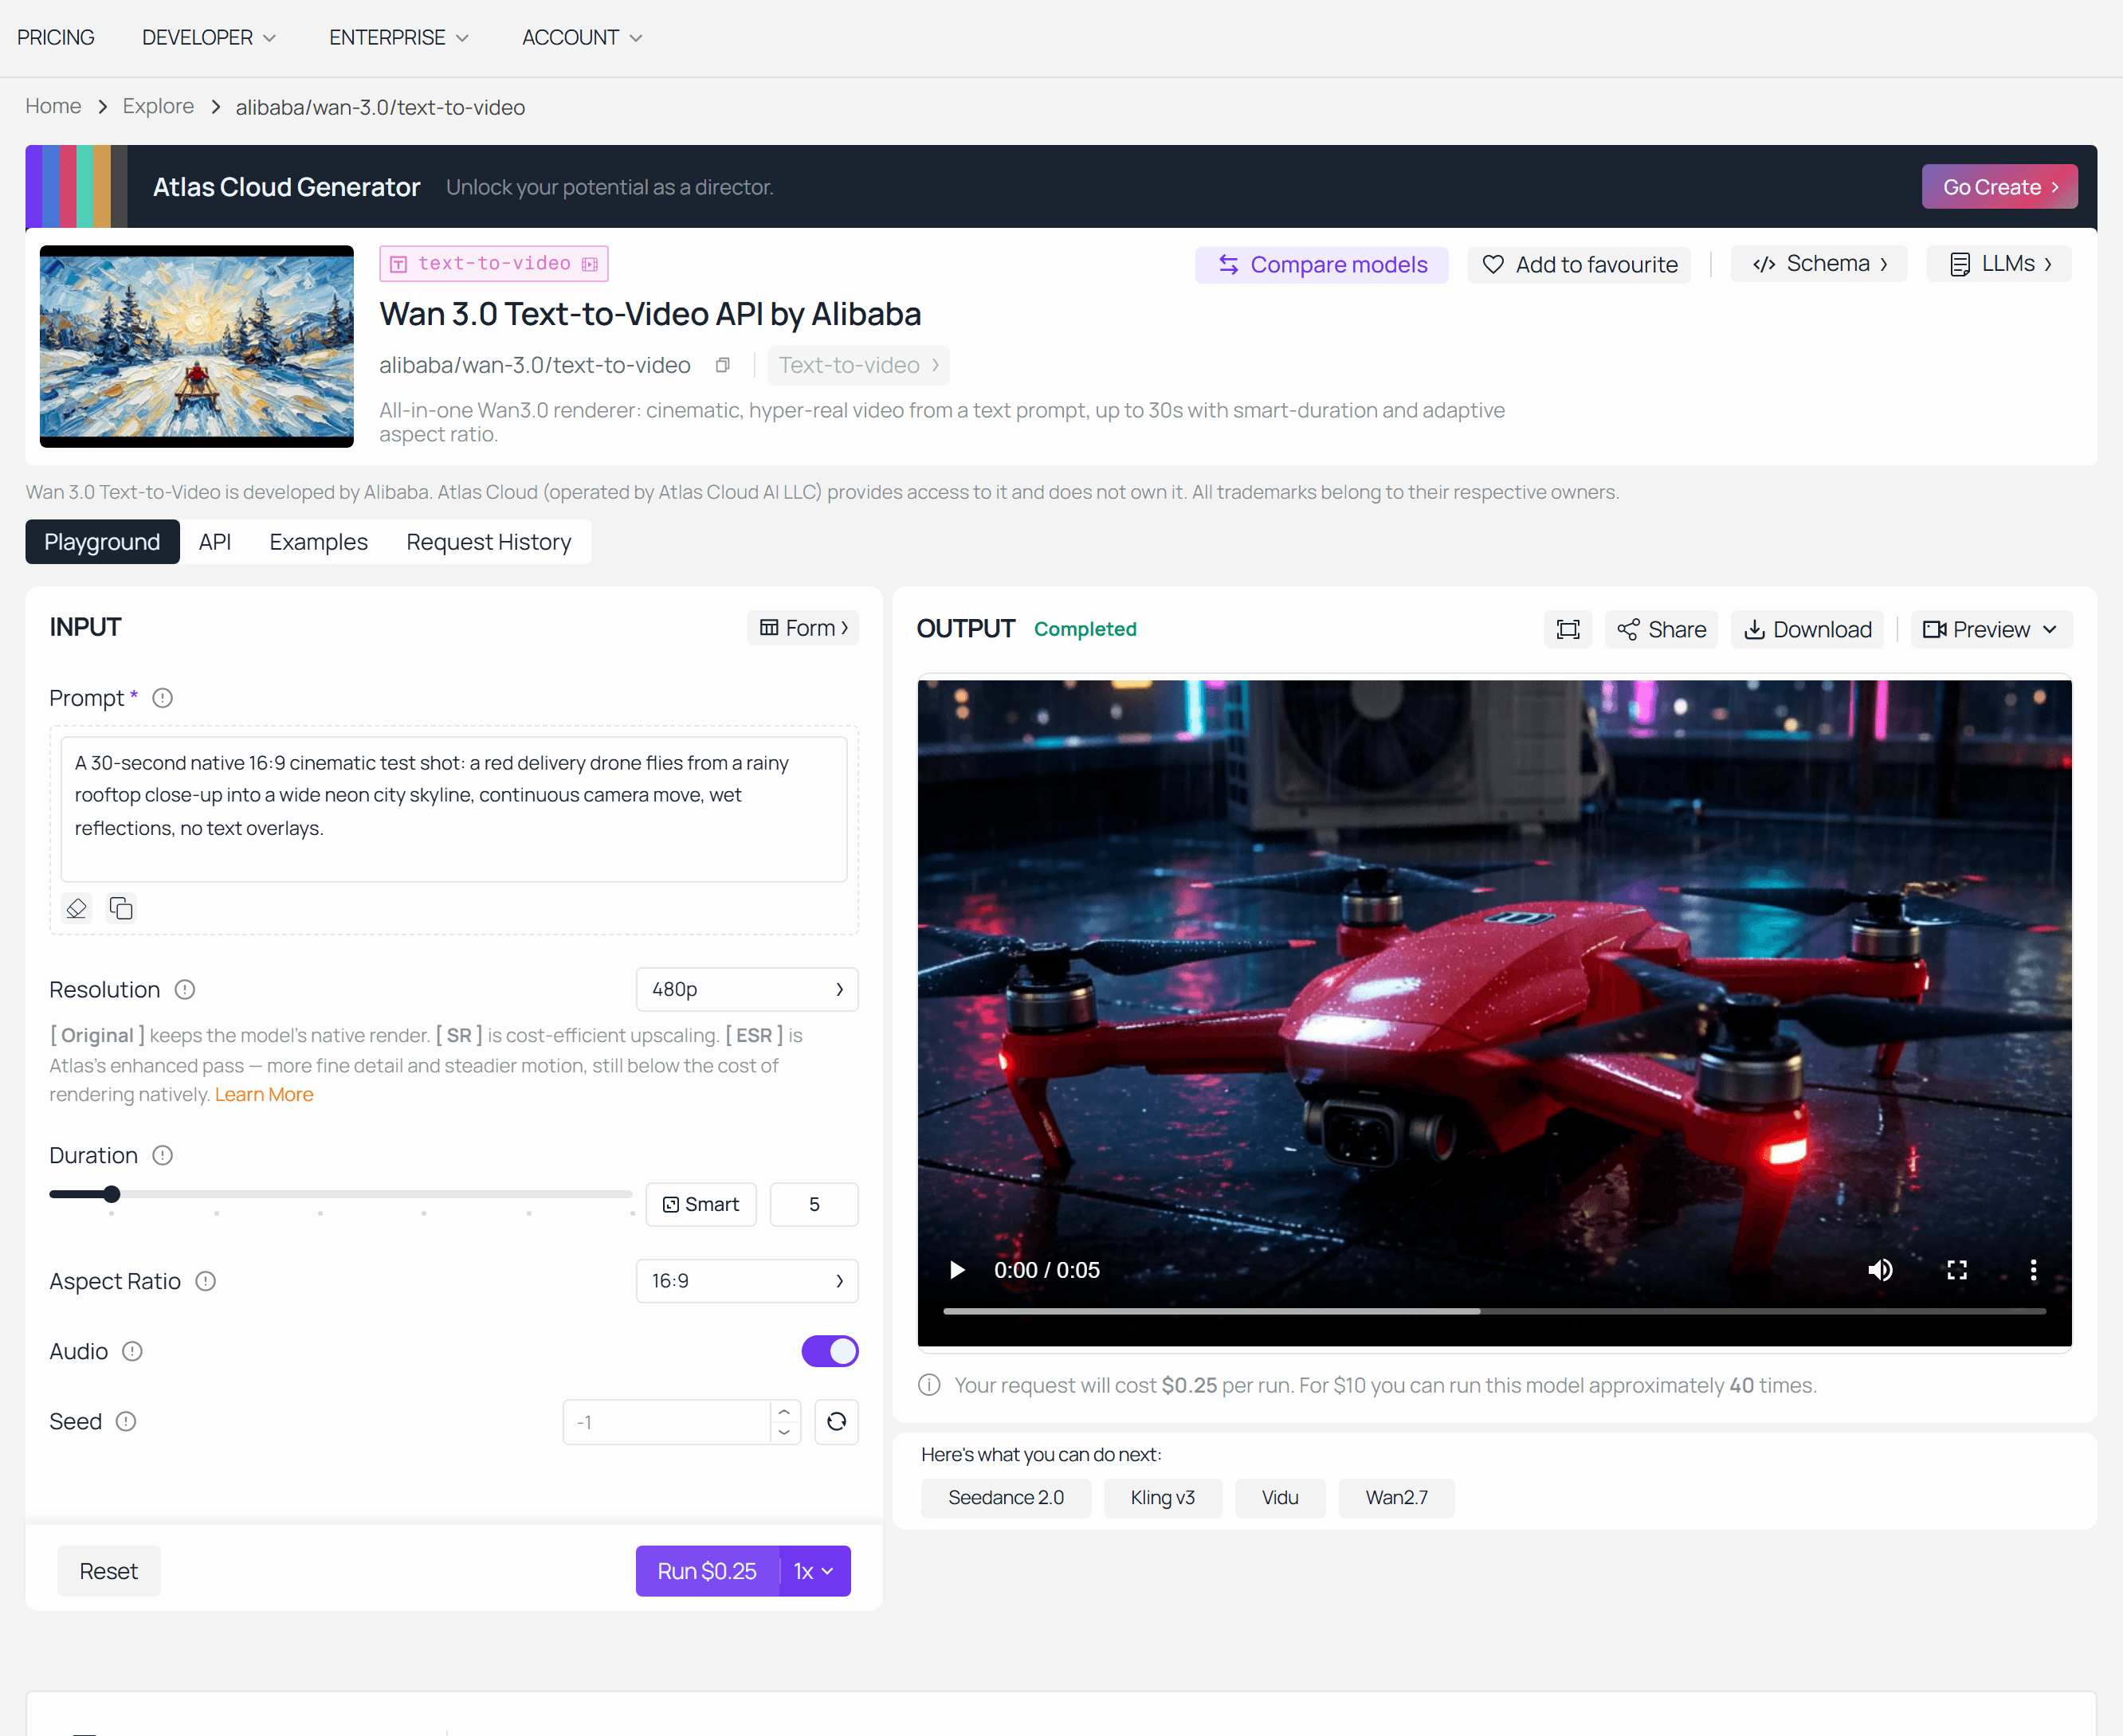Click the Prompt text area
2123x1736 pixels.
click(x=454, y=809)
